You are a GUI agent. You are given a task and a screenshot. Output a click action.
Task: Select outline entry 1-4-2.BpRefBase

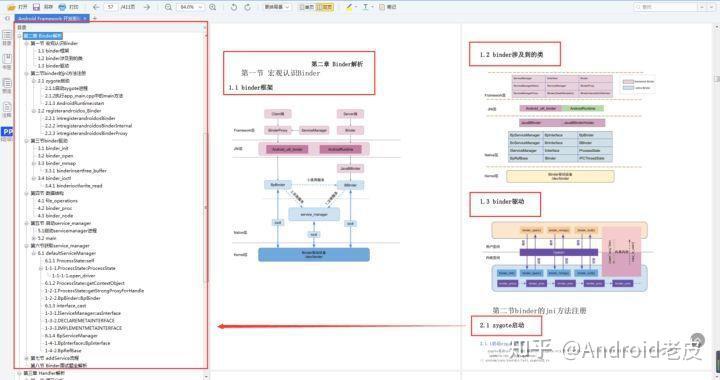[63, 351]
